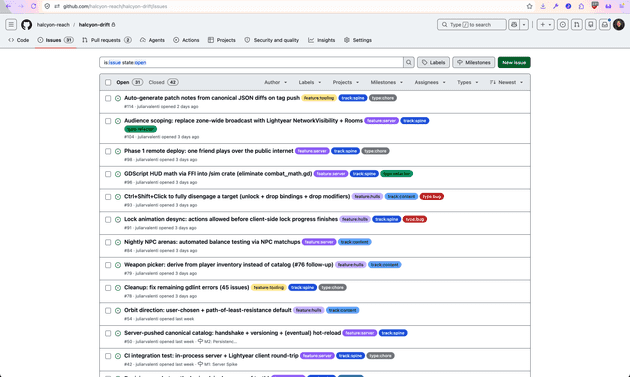Open the Newest sort dropdown
The image size is (630, 377).
(x=506, y=82)
